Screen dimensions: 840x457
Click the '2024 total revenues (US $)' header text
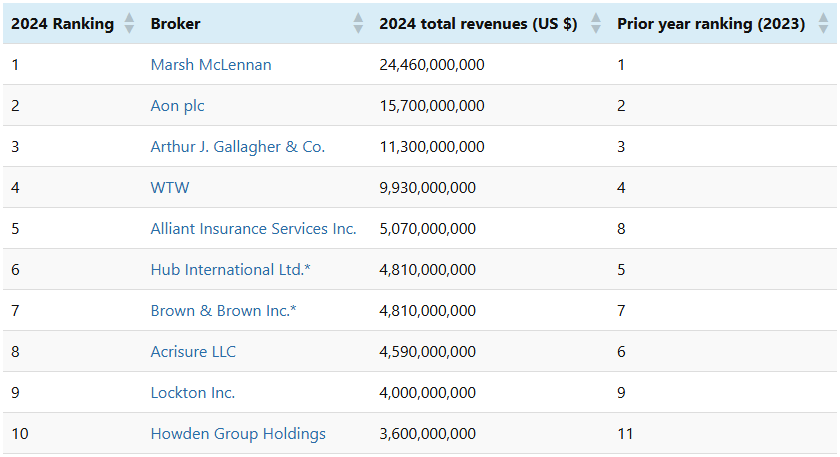(x=478, y=24)
